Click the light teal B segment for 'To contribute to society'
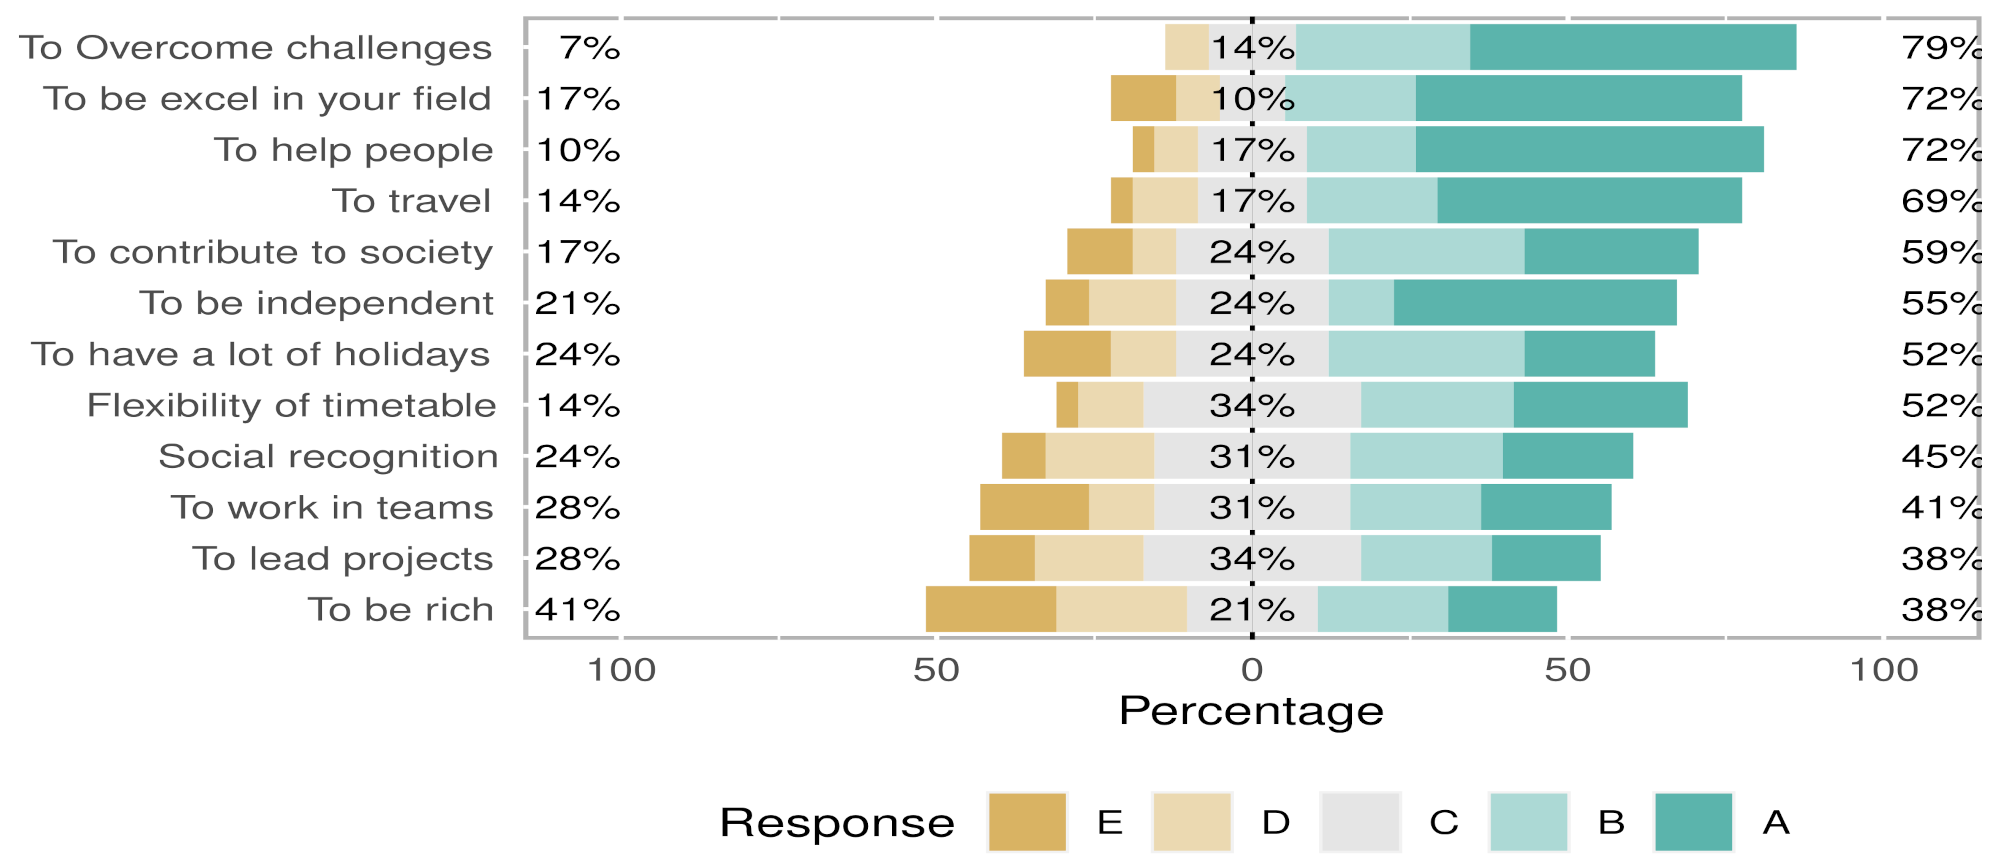The height and width of the screenshot is (864, 2000). click(1427, 252)
